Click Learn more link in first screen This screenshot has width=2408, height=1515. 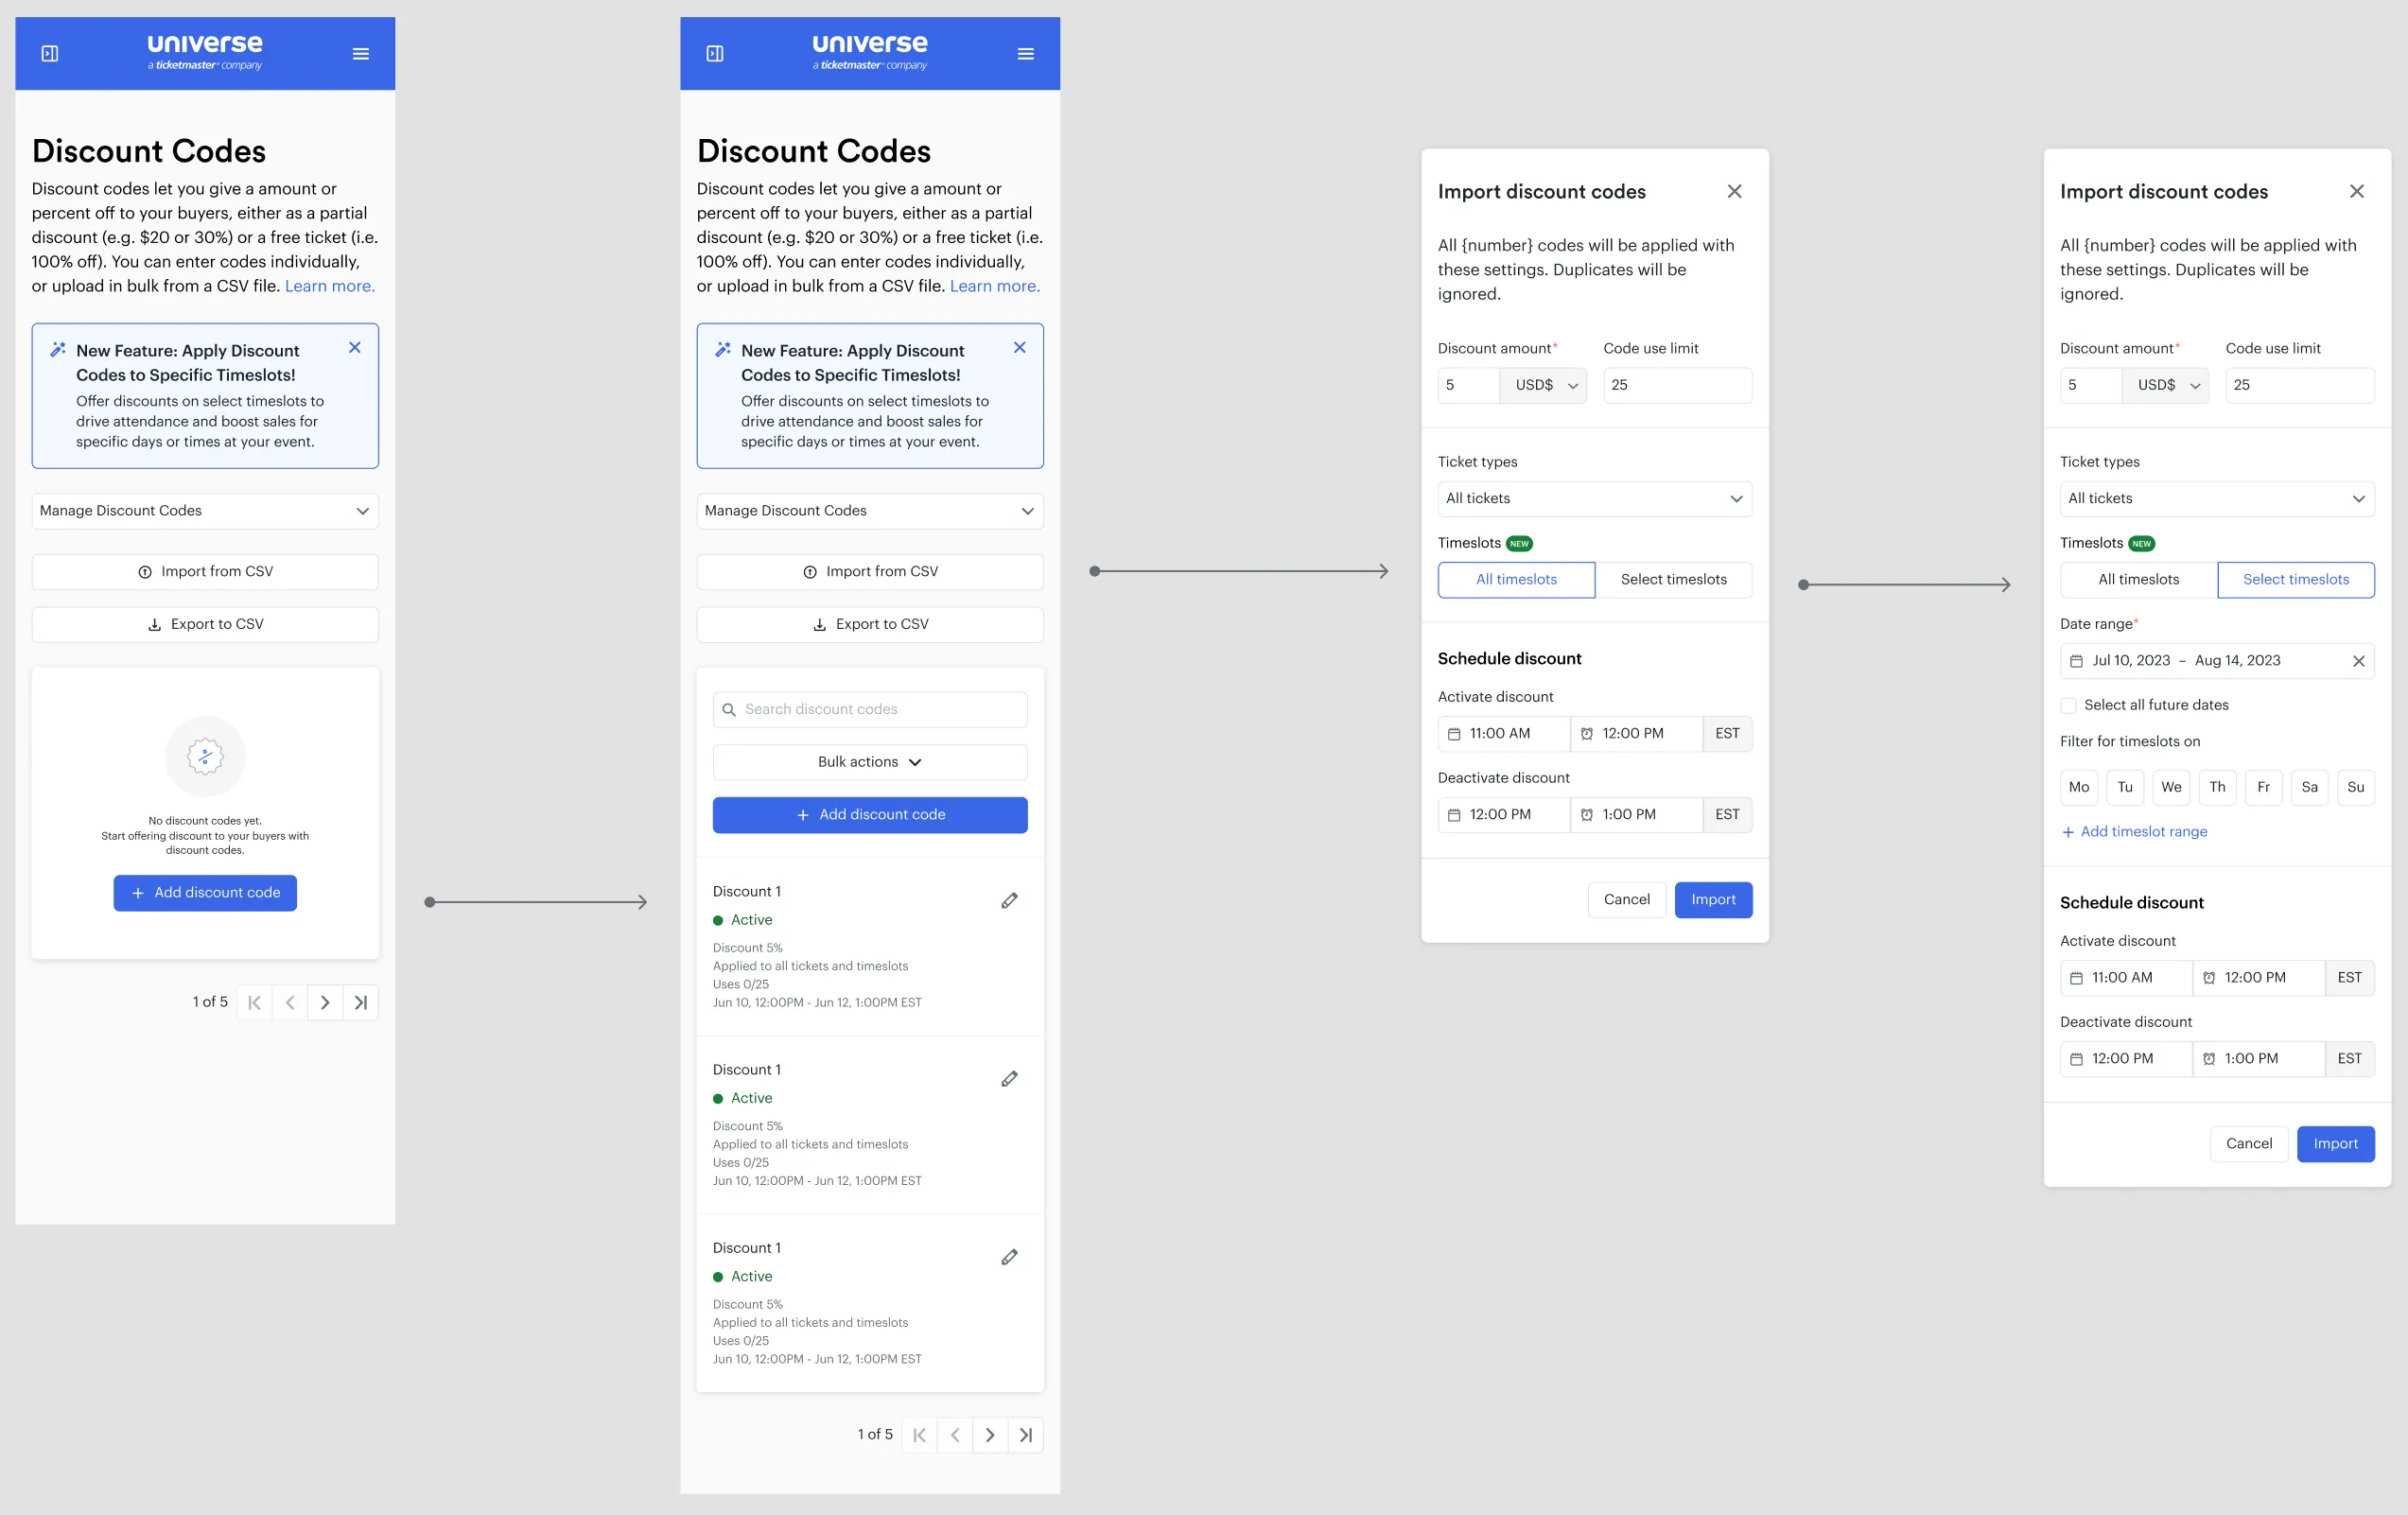329,286
